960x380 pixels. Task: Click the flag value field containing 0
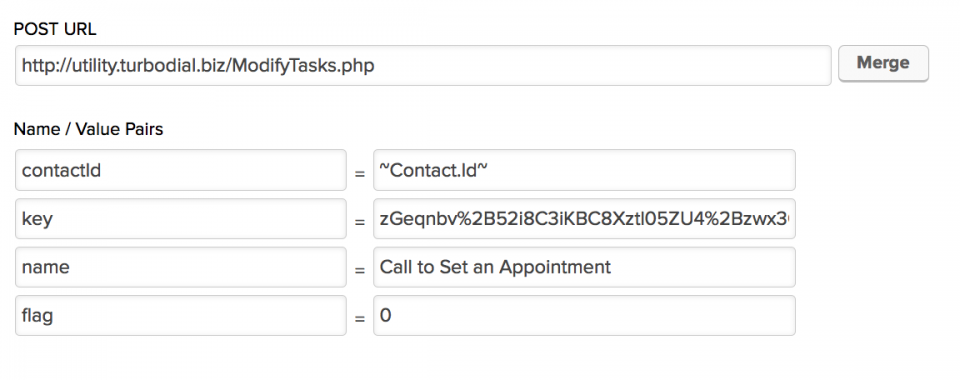(584, 315)
